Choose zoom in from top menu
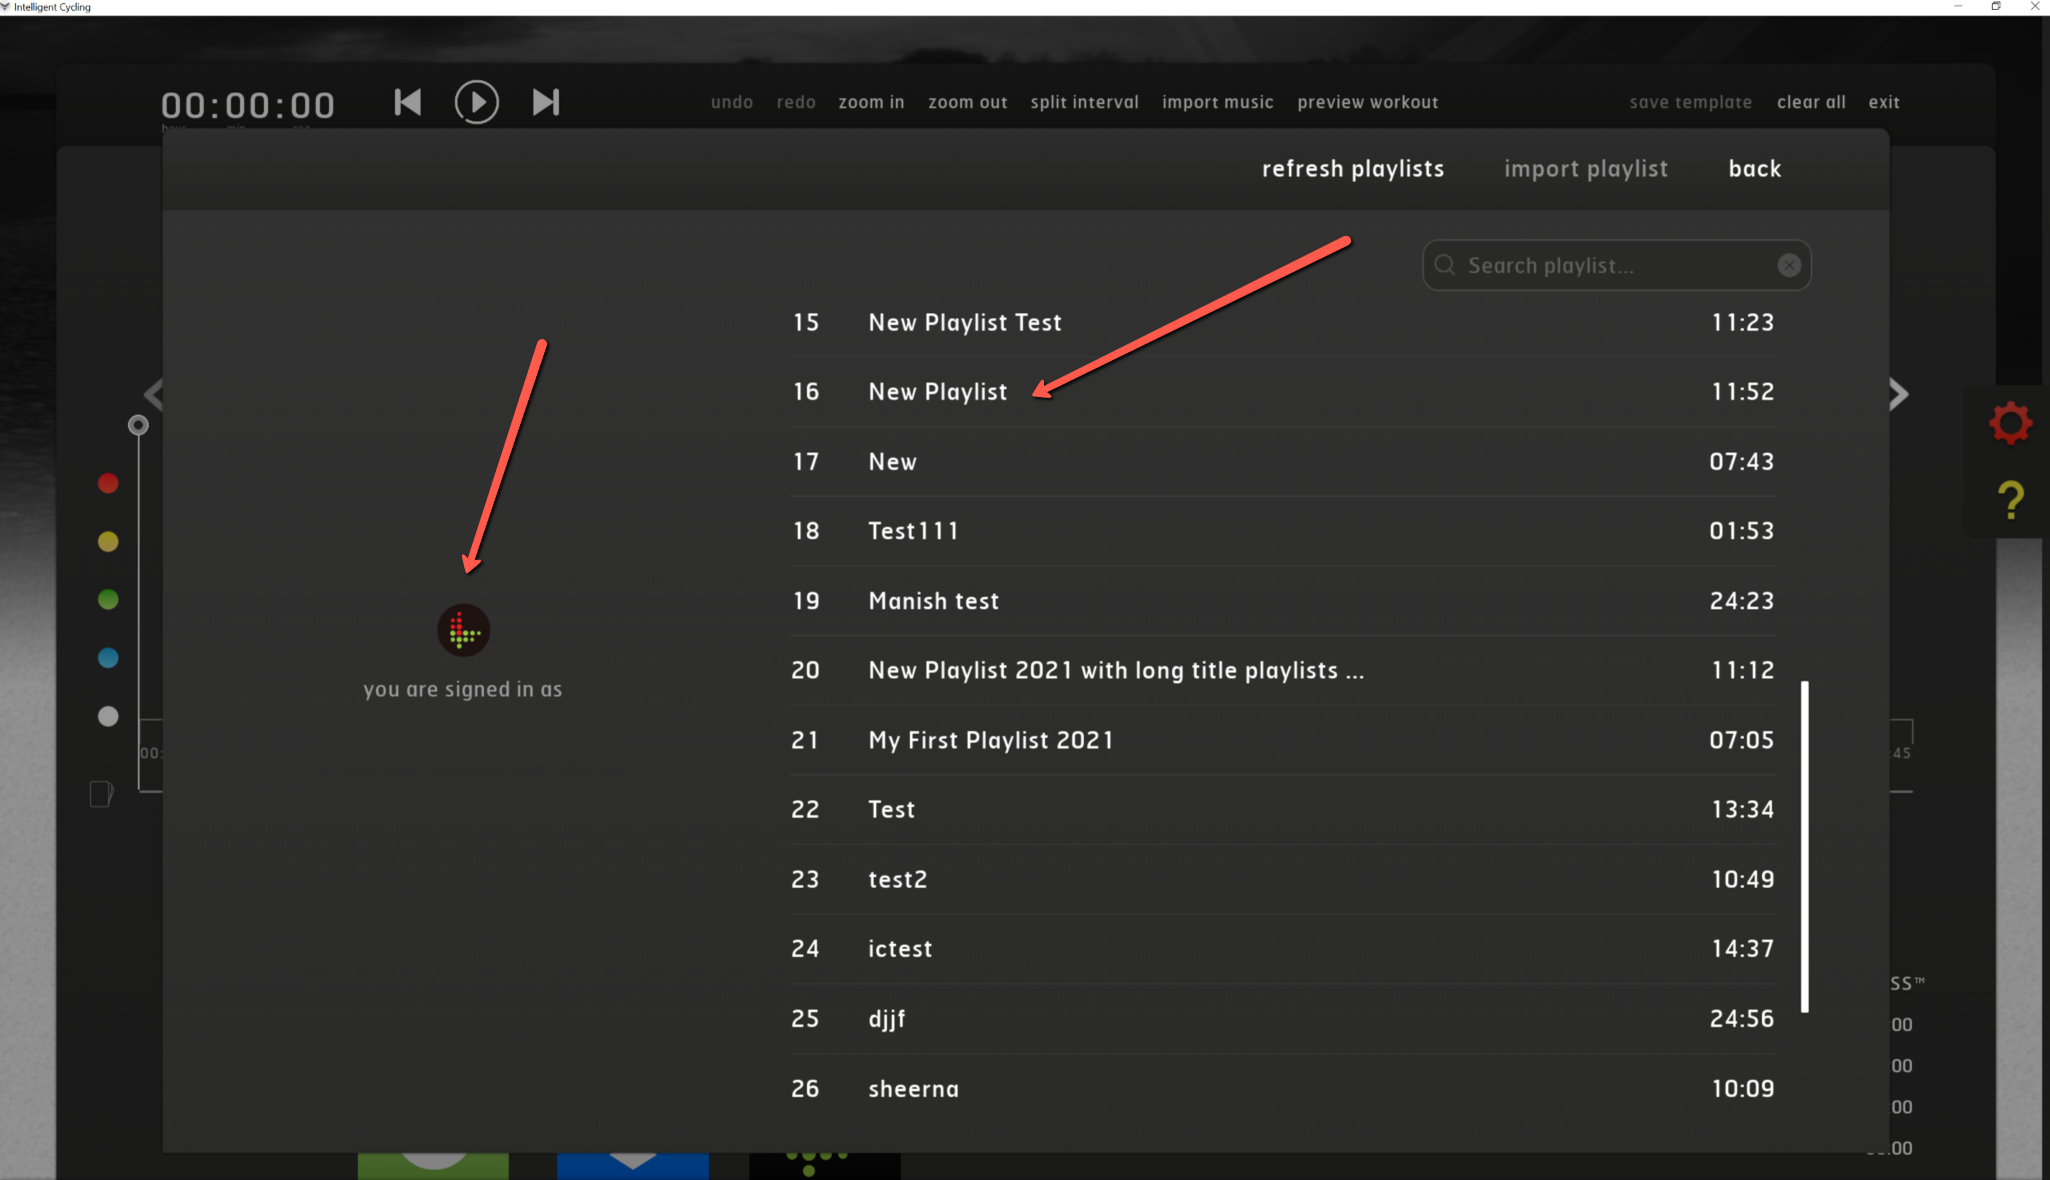2050x1180 pixels. coord(870,102)
